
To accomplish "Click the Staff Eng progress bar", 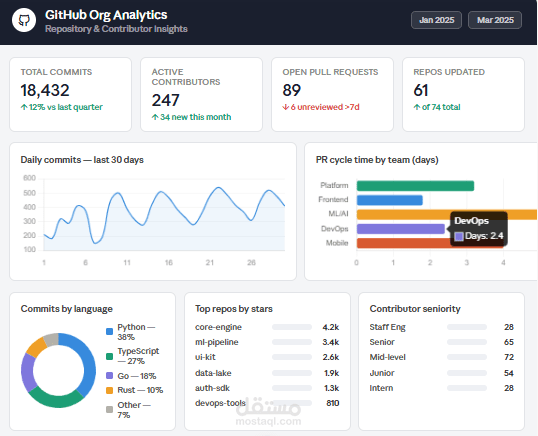I will point(467,327).
